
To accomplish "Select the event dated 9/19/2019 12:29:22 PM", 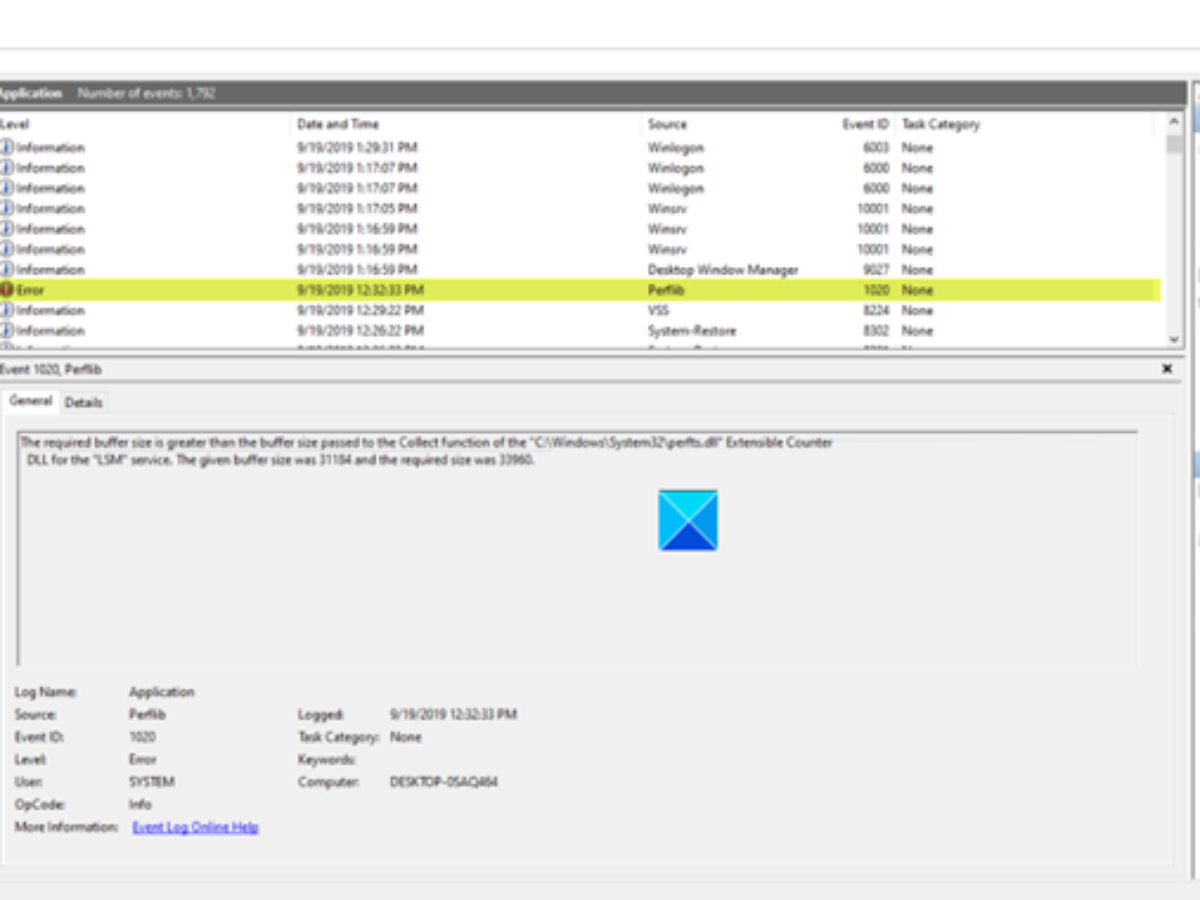I will click(360, 310).
